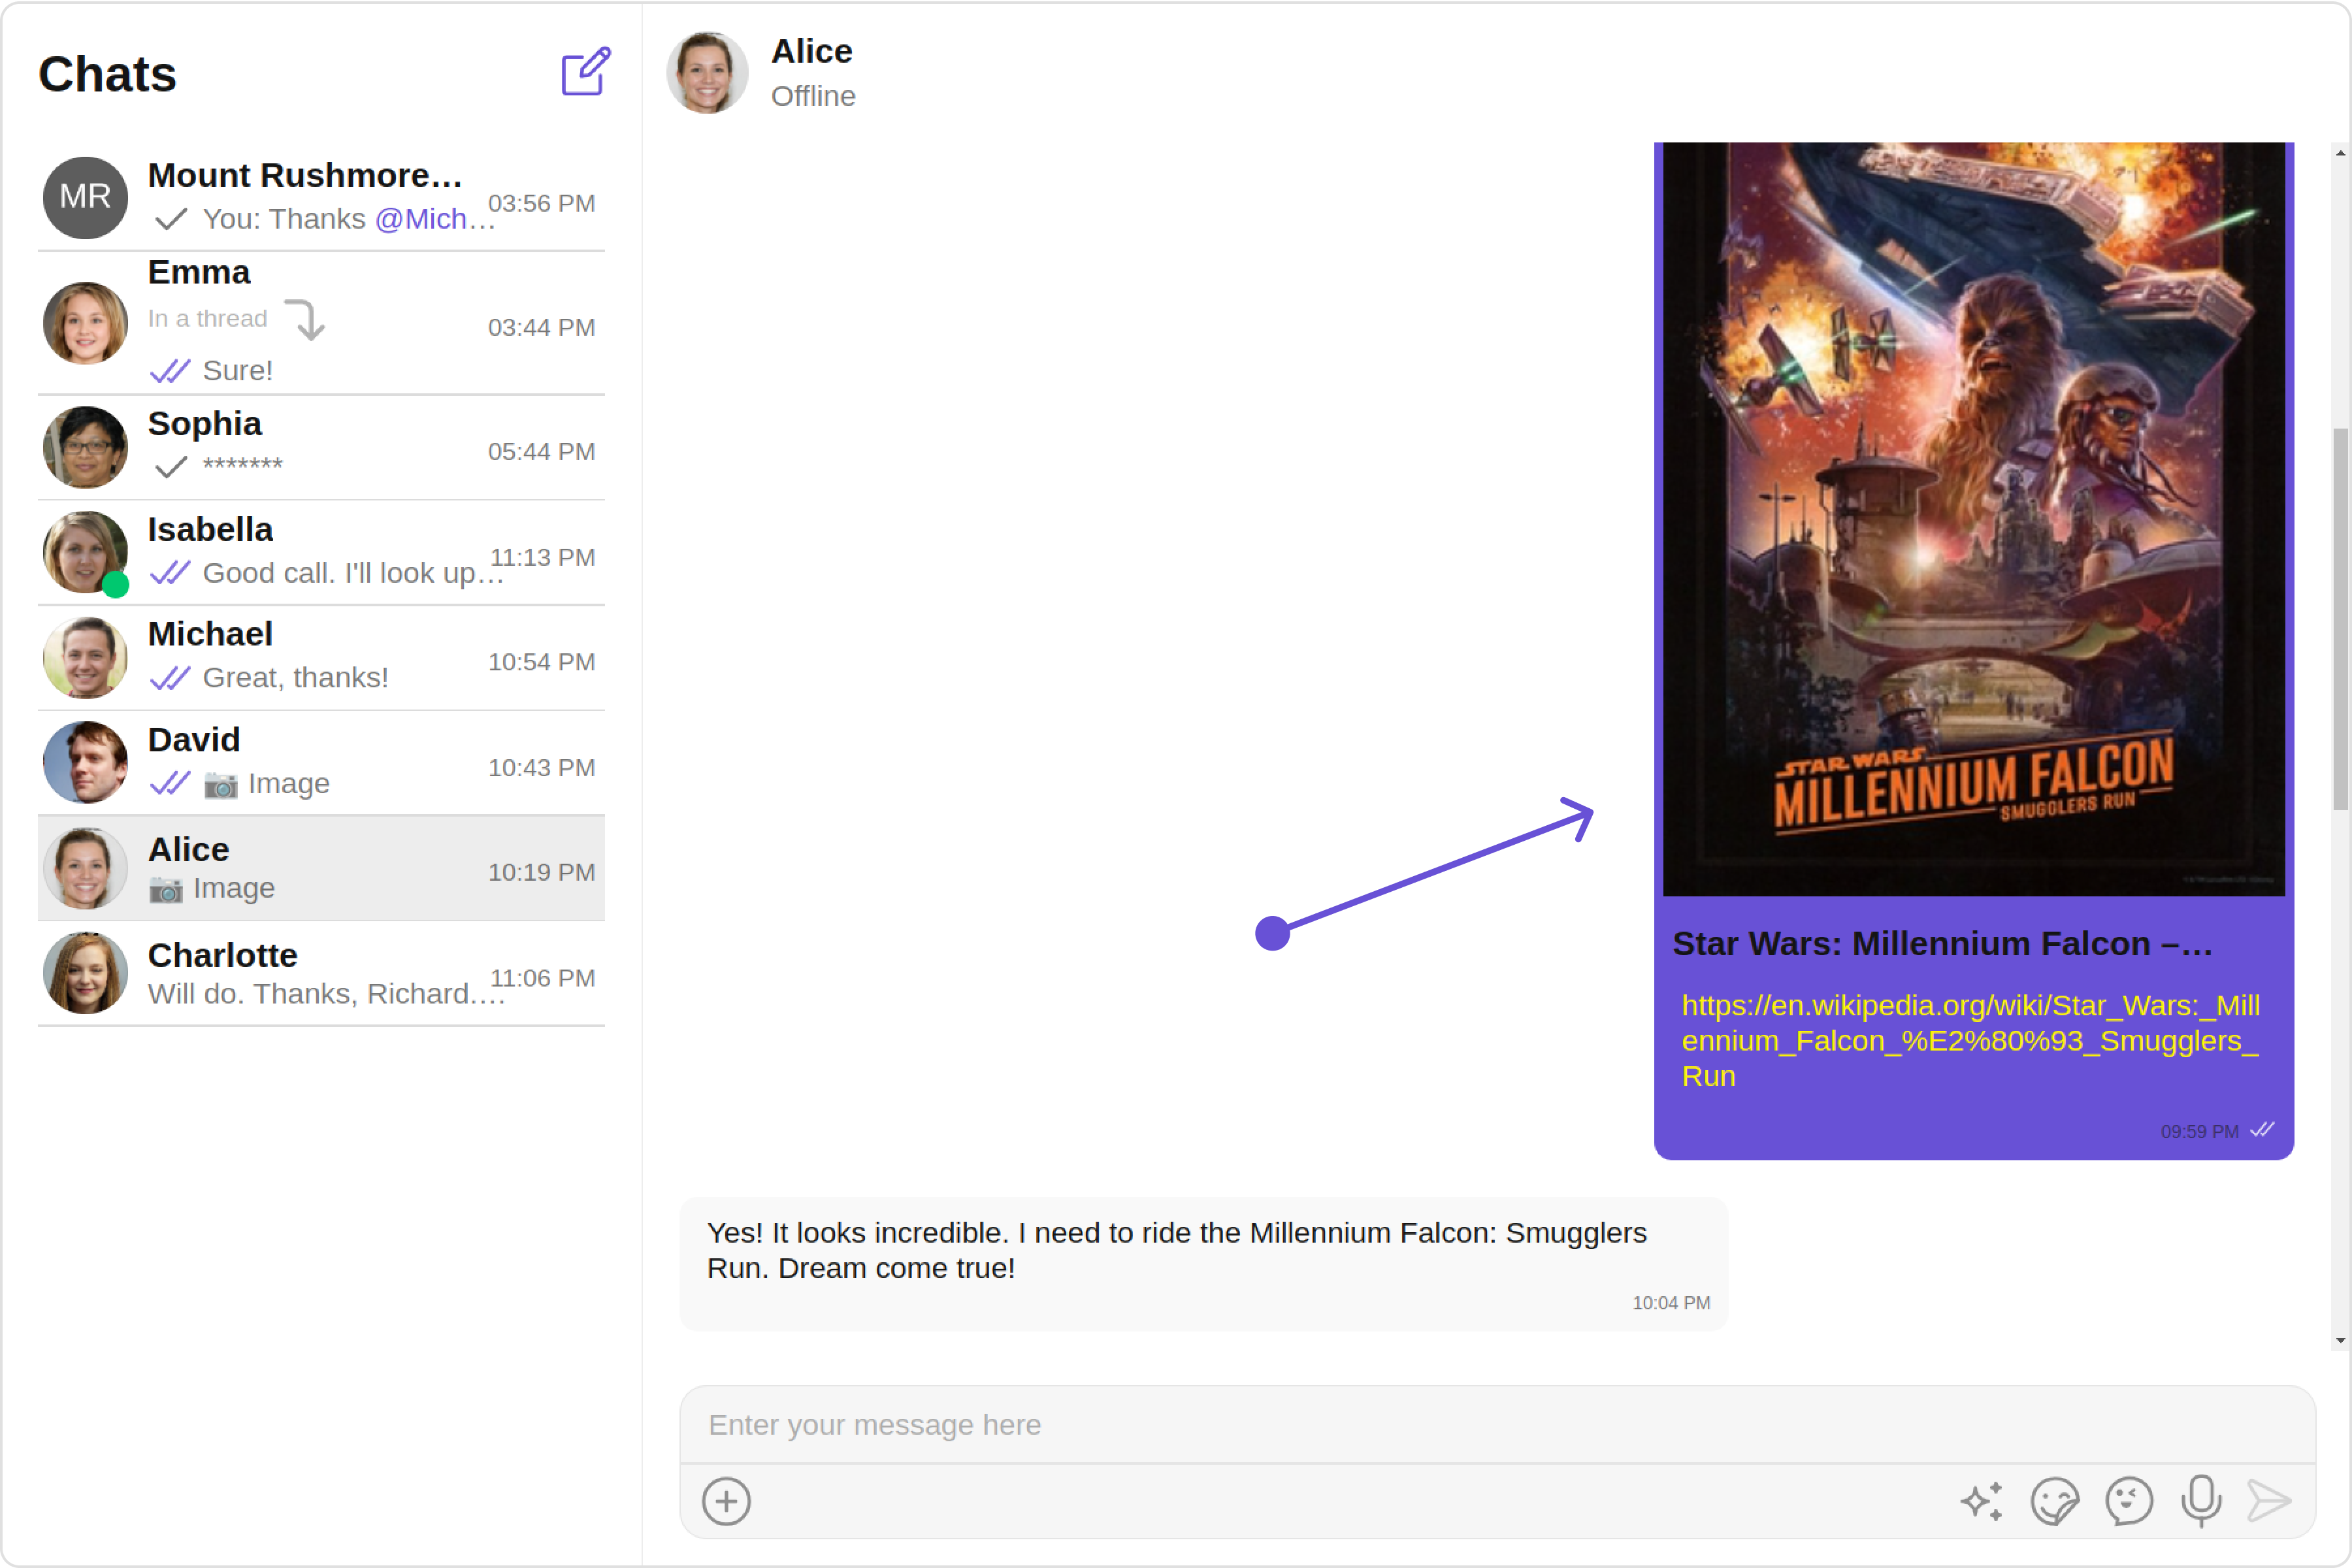Click the scrollbar down arrow

[2340, 1341]
